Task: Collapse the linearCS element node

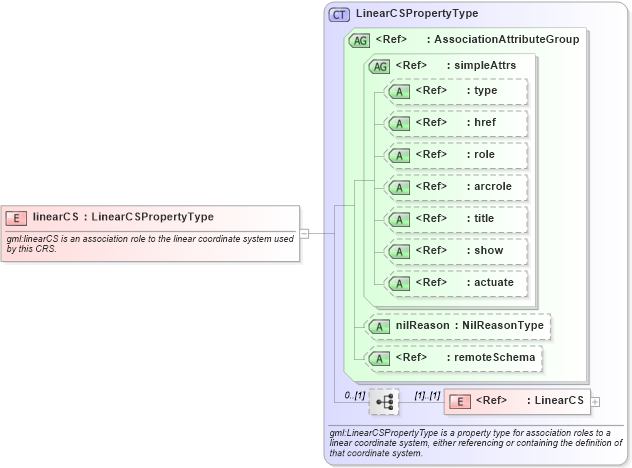Action: 305,233
